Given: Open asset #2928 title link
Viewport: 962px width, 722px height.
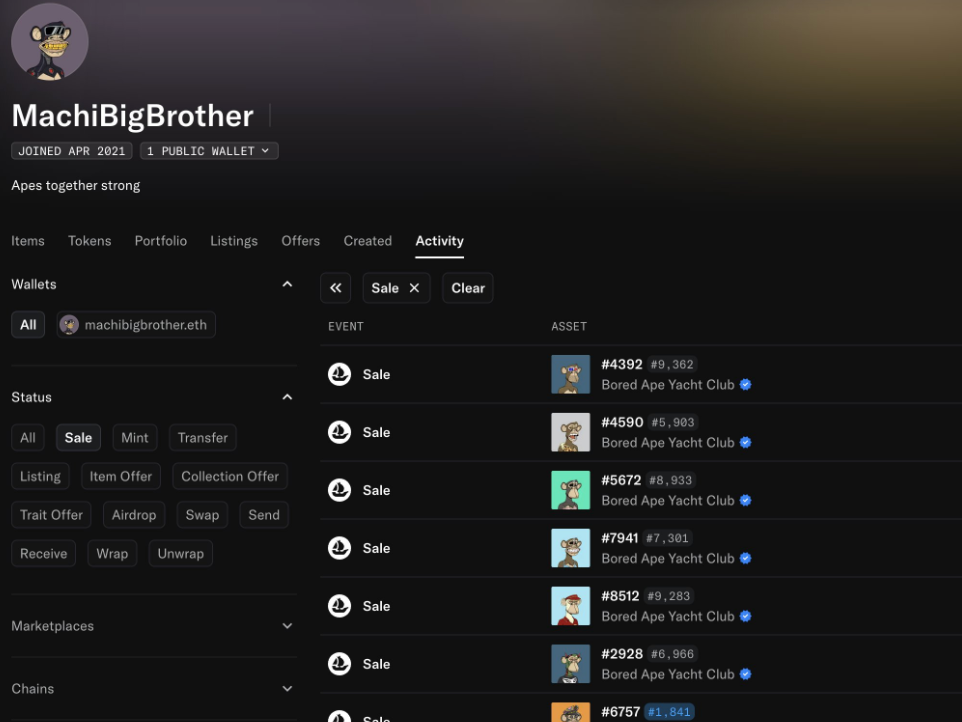Looking at the screenshot, I should (622, 654).
